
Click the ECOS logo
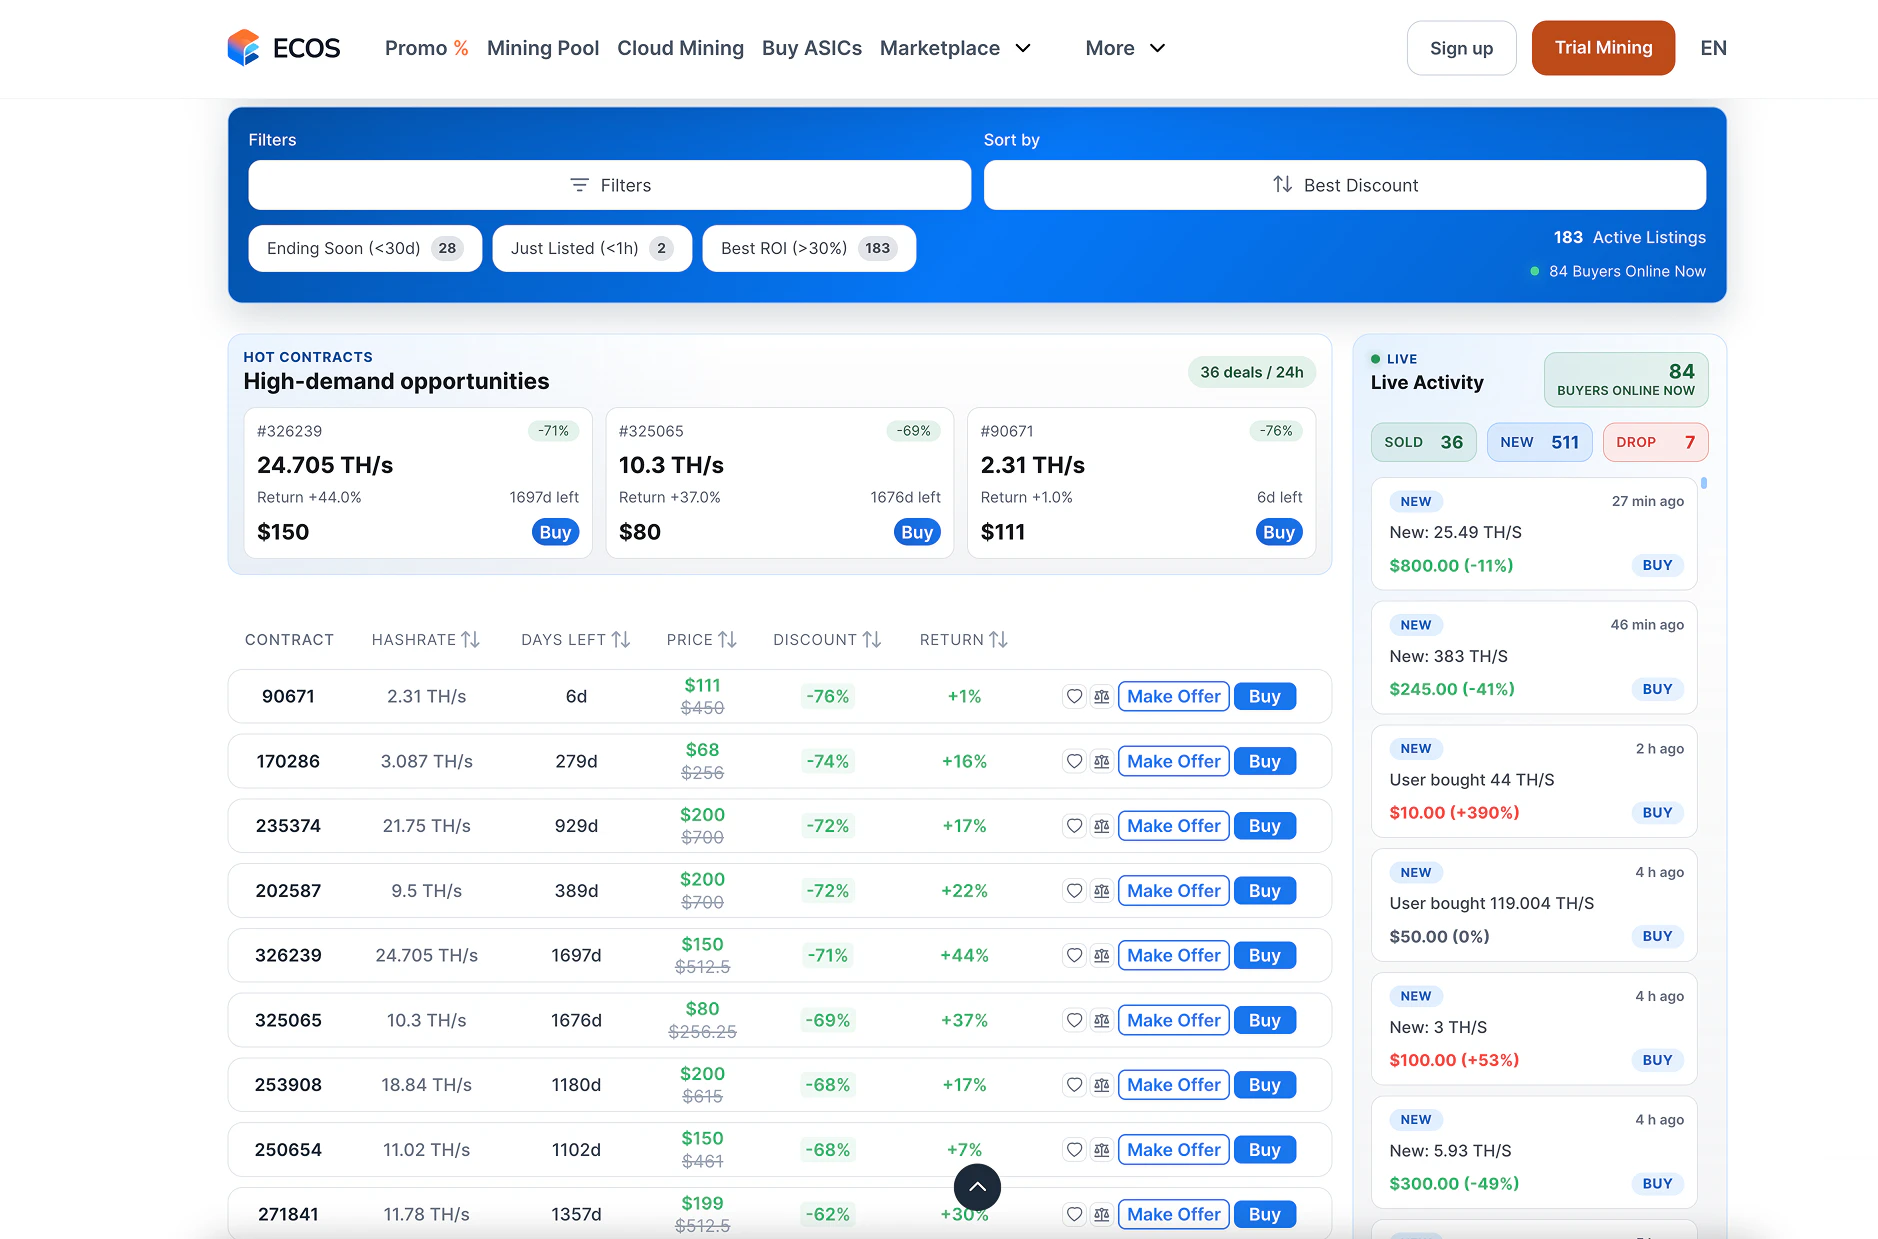coord(284,48)
